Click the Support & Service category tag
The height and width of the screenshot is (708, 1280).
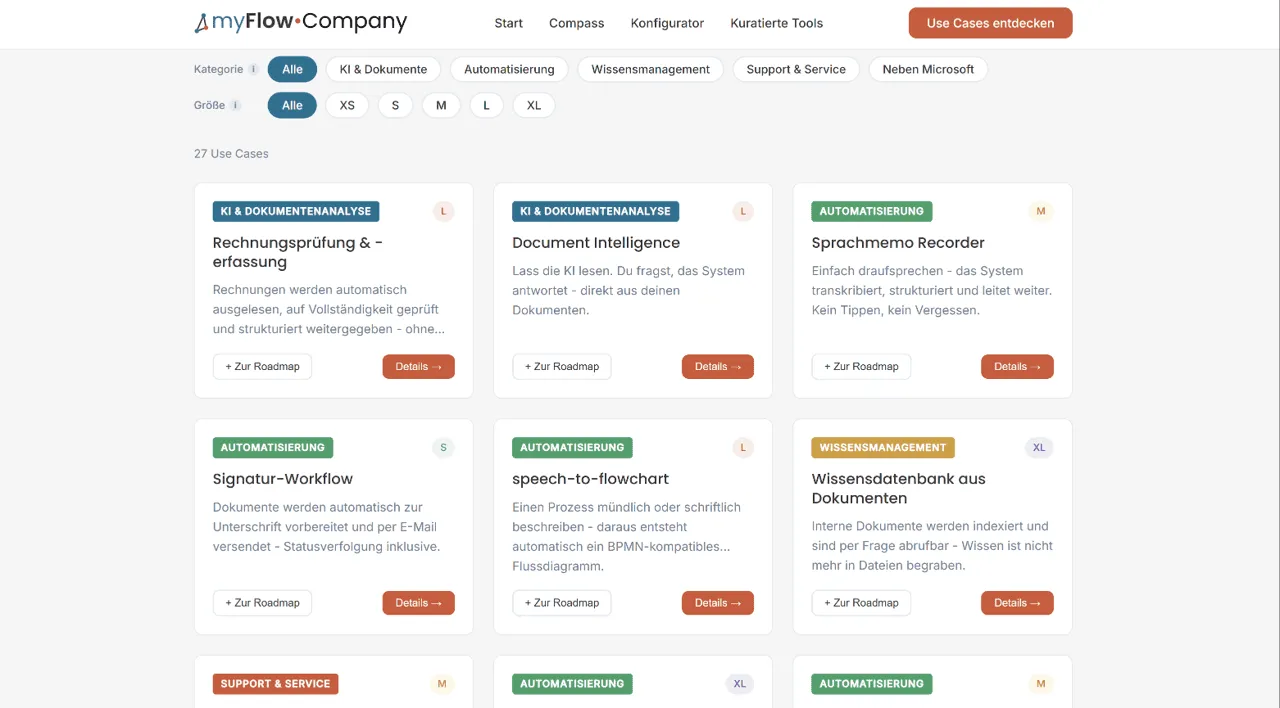(x=276, y=684)
